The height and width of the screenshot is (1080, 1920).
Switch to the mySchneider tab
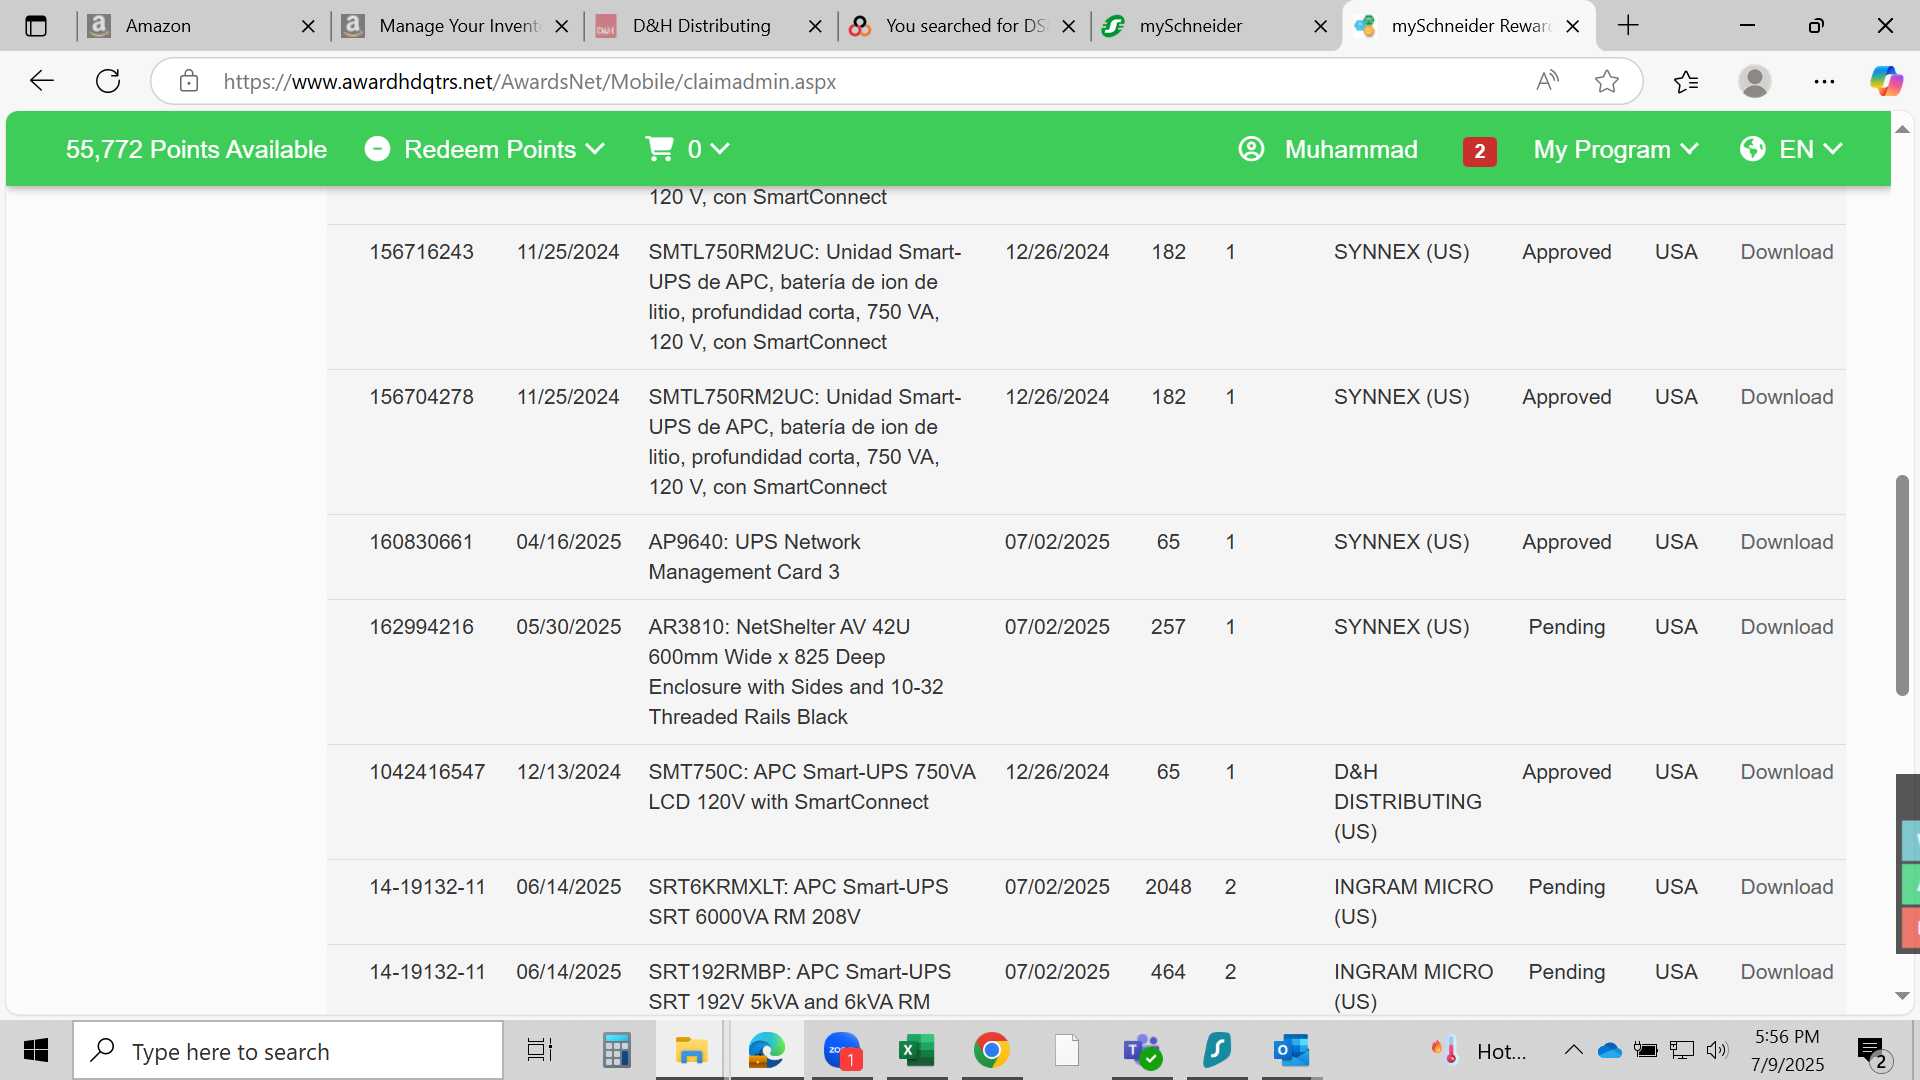(1215, 26)
